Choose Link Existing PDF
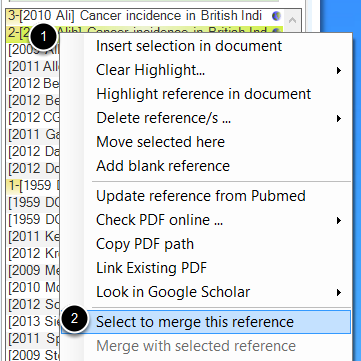Viewport: 361px width, 361px height. pyautogui.click(x=151, y=268)
